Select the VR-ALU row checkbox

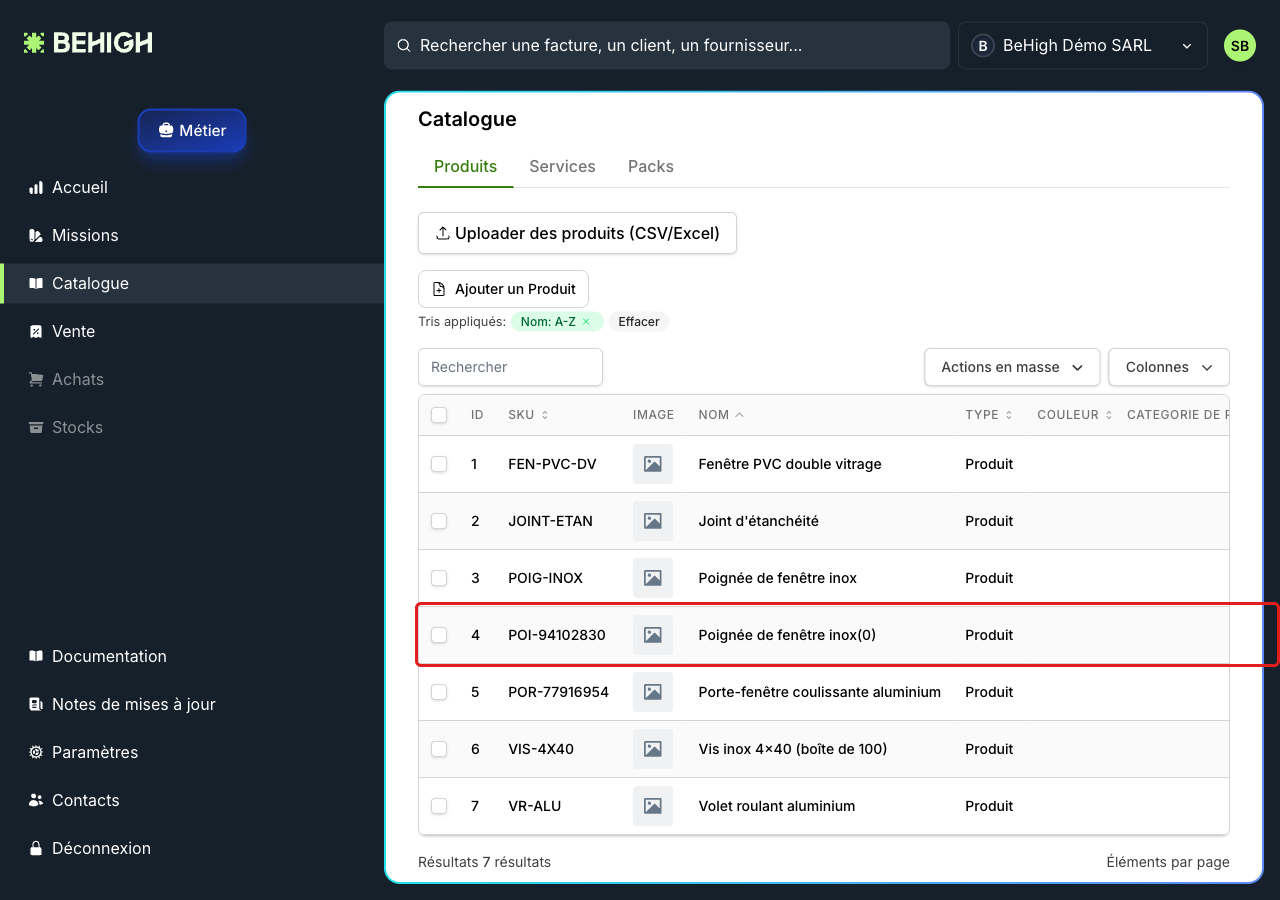point(439,806)
